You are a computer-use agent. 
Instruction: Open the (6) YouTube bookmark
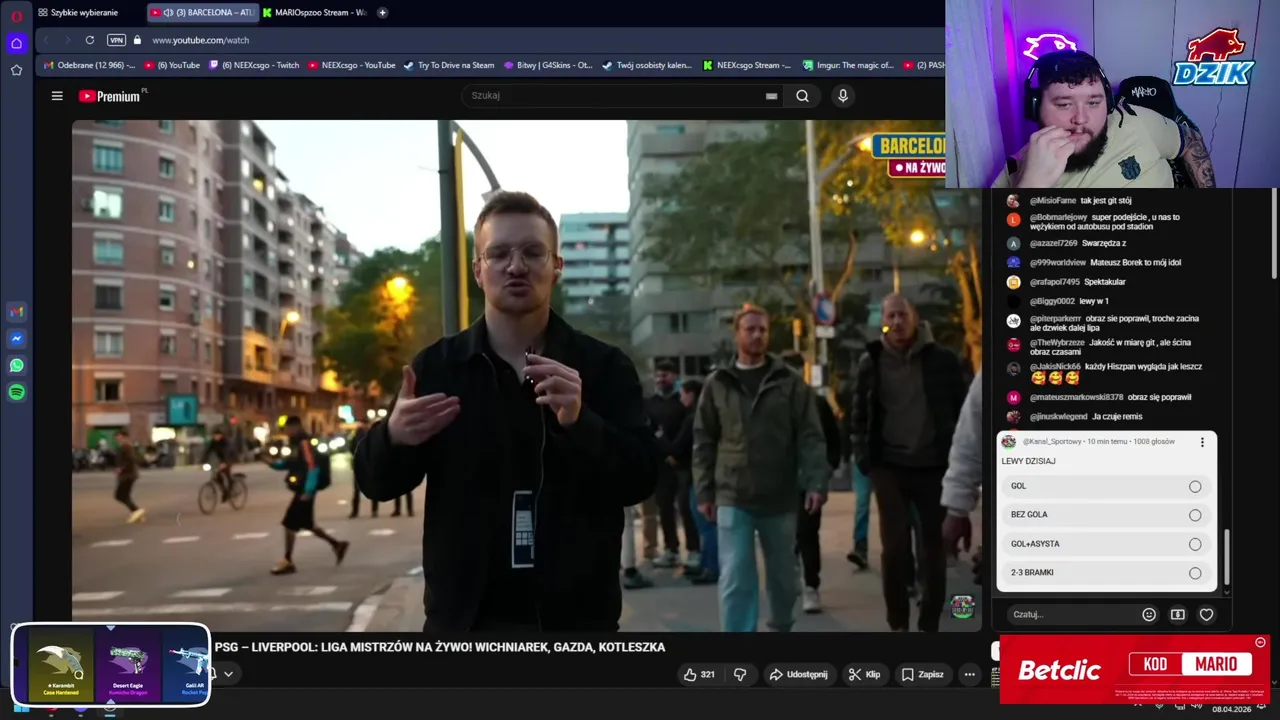pyautogui.click(x=172, y=65)
